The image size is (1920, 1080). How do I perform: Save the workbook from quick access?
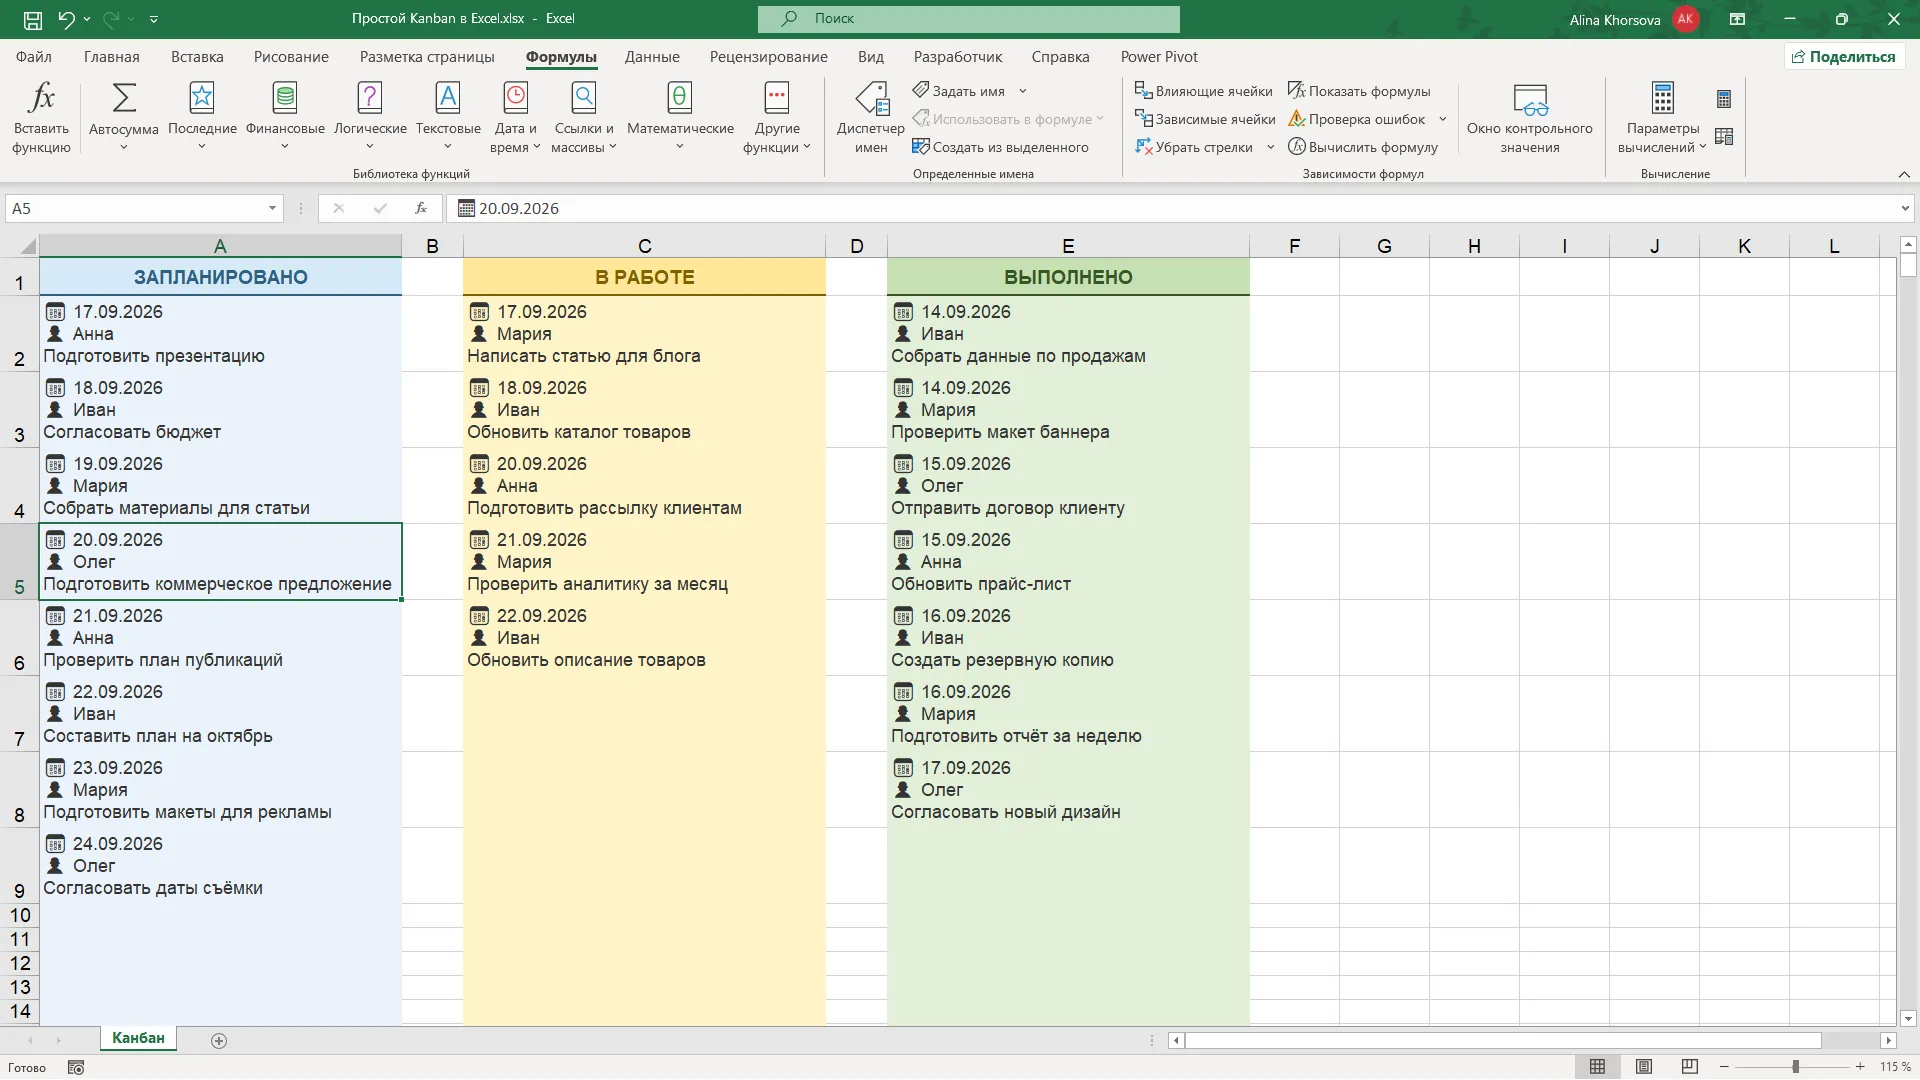click(32, 19)
